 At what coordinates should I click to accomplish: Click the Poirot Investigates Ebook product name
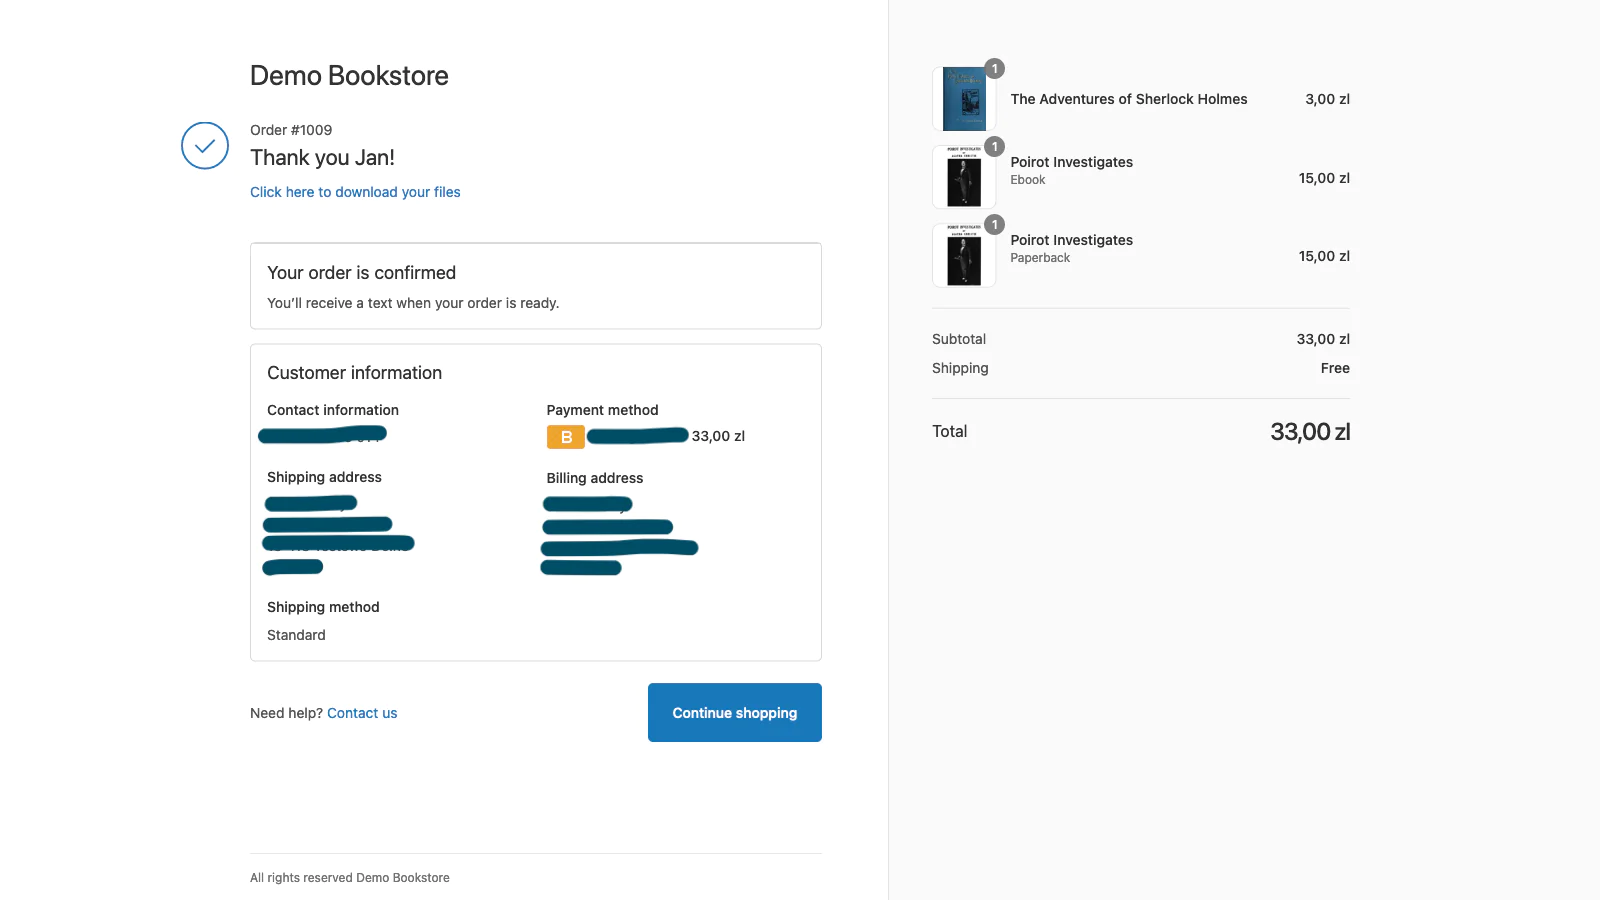1071,162
